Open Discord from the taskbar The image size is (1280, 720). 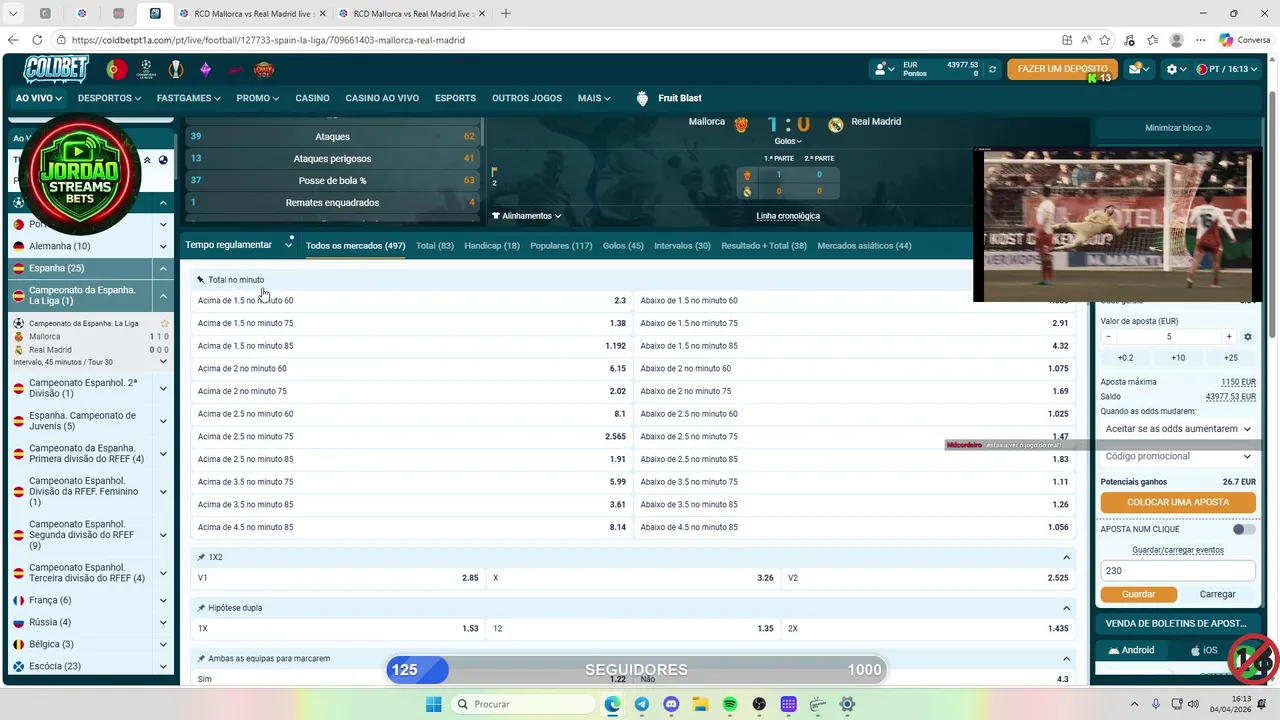pyautogui.click(x=671, y=704)
